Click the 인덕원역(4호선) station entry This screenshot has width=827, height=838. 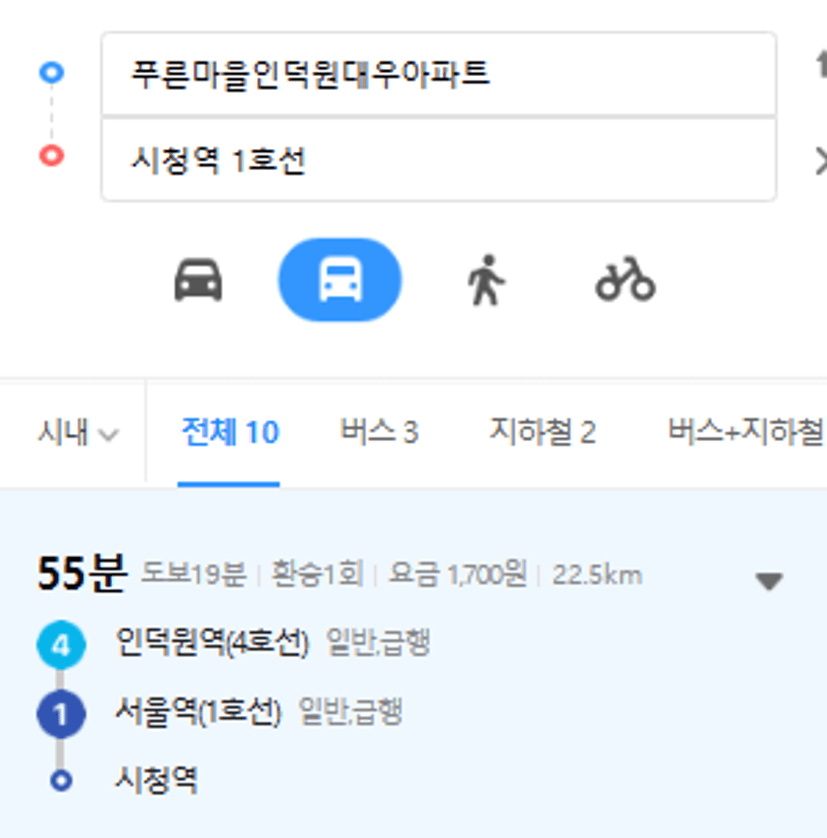coord(212,642)
